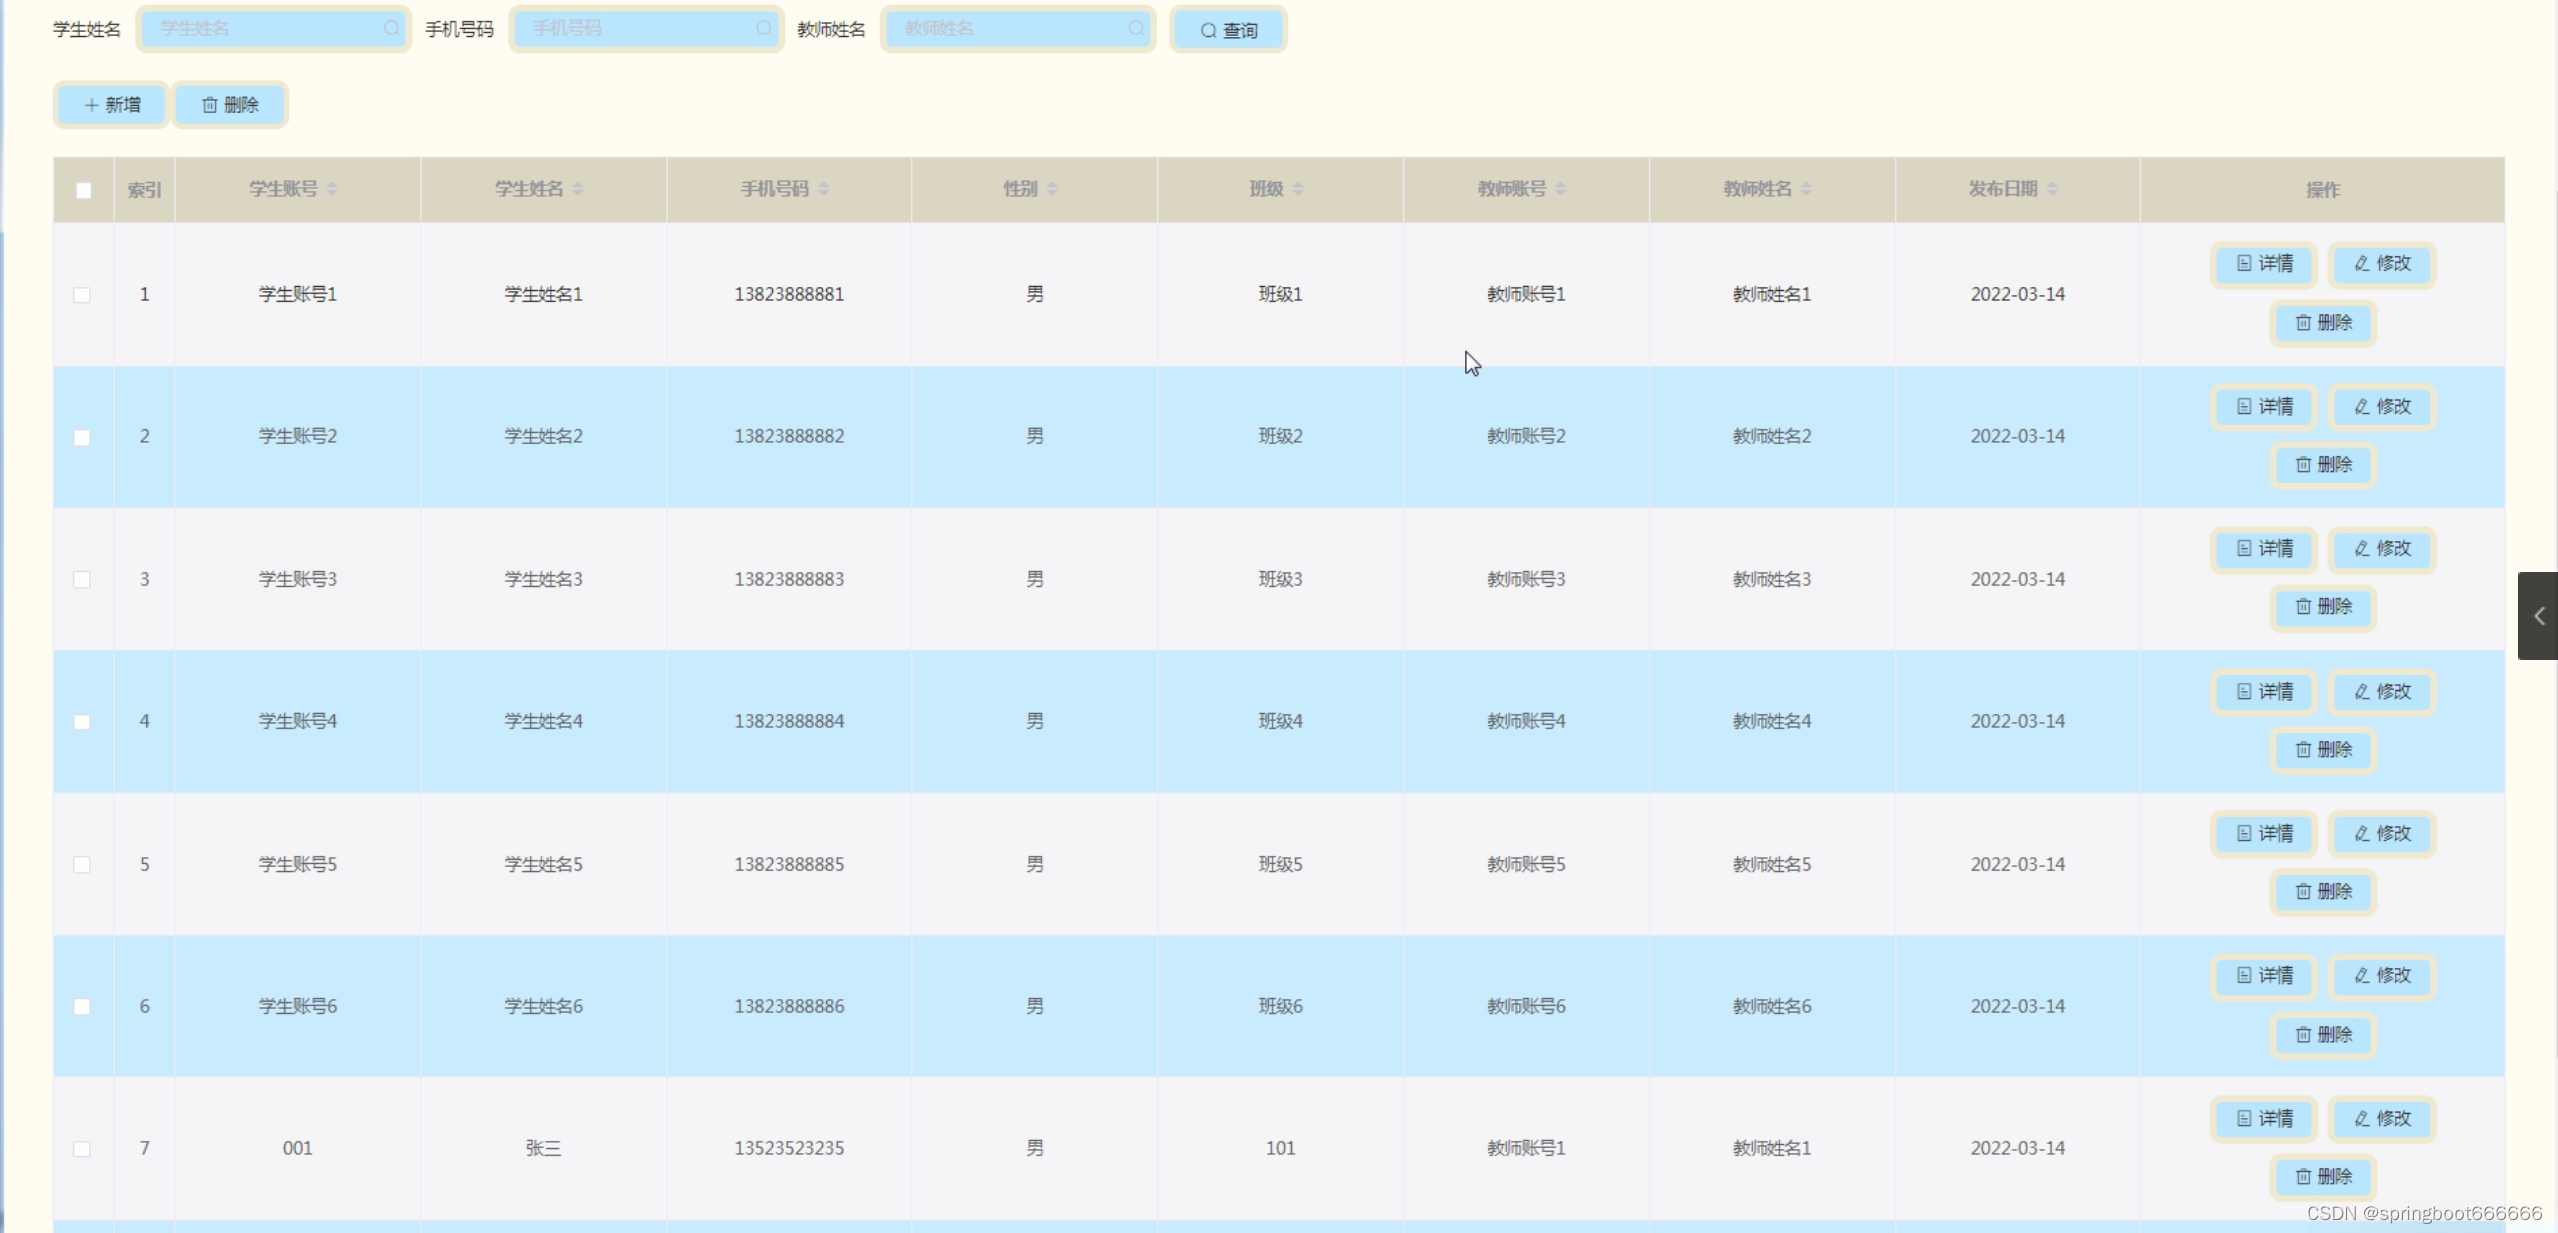The height and width of the screenshot is (1233, 2558).
Task: Click the 查询 search button
Action: point(1228,30)
